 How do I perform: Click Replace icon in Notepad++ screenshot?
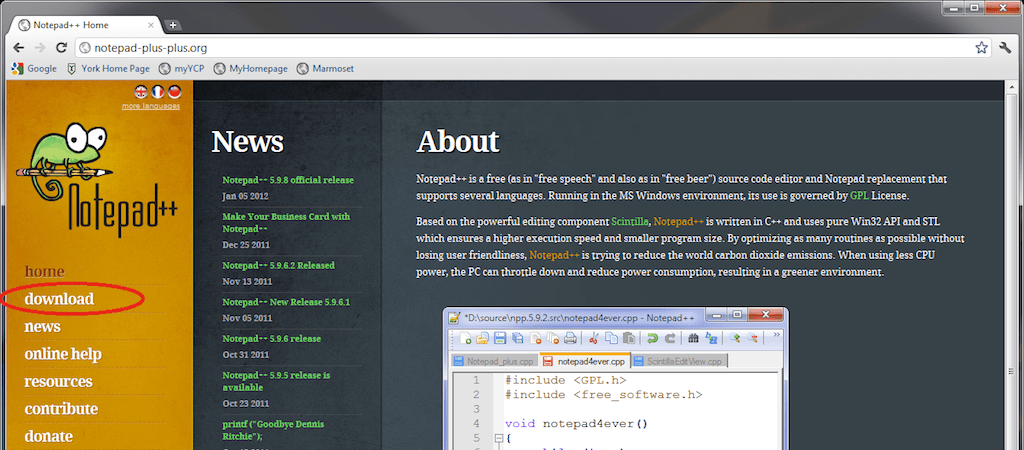pyautogui.click(x=711, y=338)
